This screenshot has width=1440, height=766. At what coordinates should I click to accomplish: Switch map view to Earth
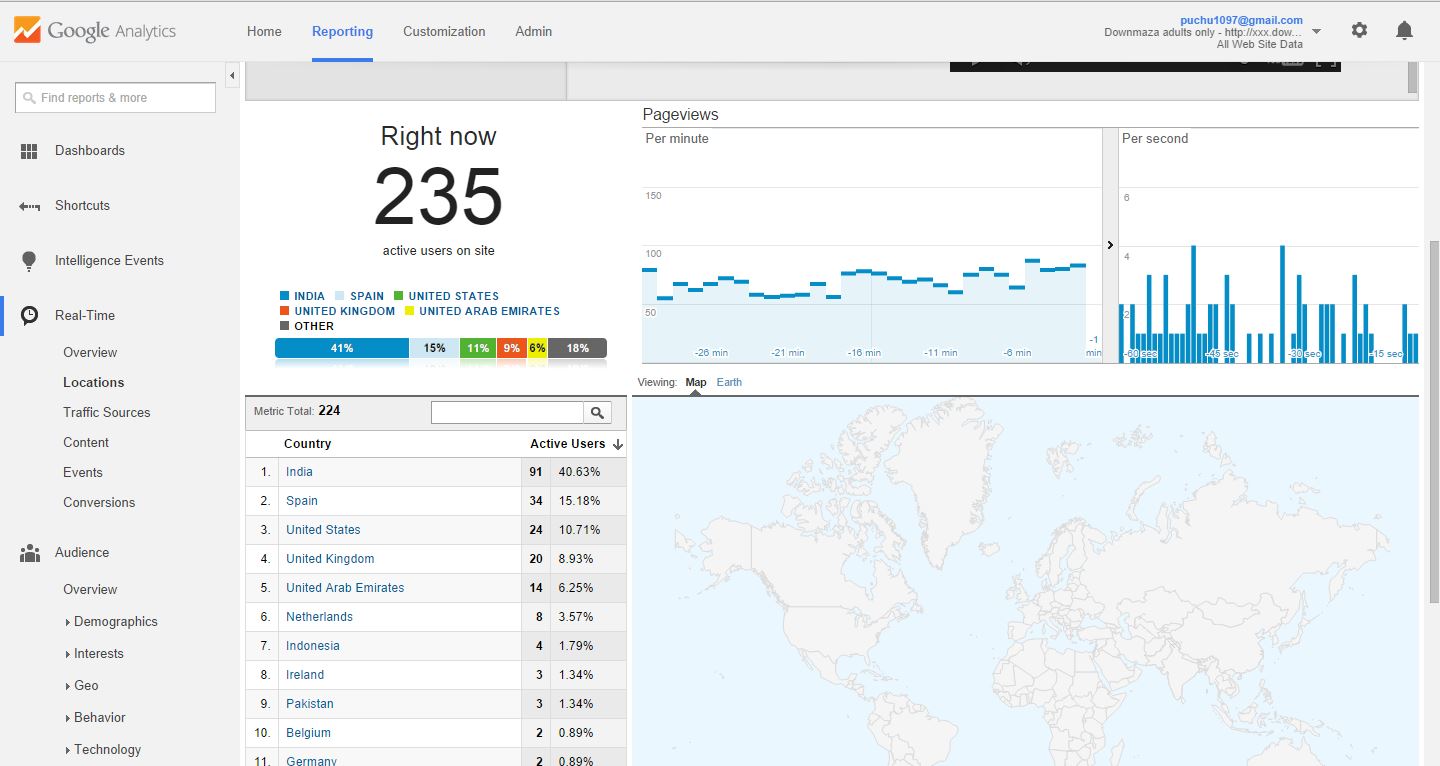pos(729,382)
